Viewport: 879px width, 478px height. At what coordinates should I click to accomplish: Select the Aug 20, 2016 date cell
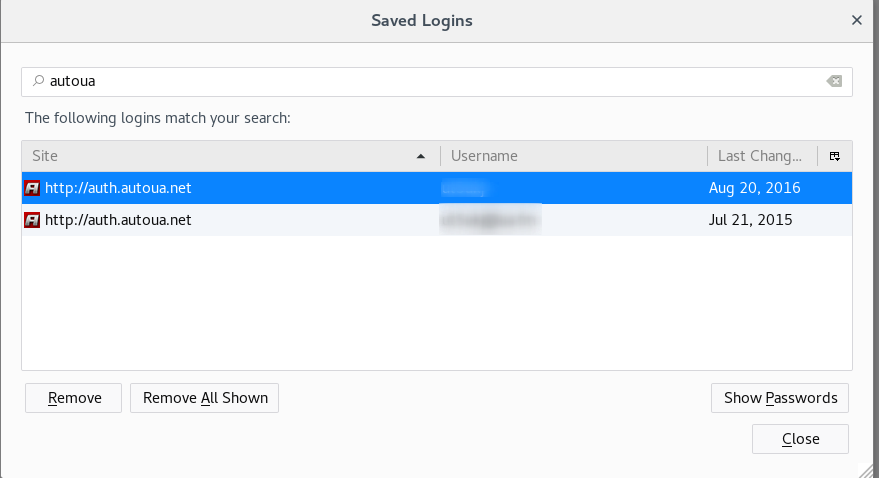pos(754,188)
